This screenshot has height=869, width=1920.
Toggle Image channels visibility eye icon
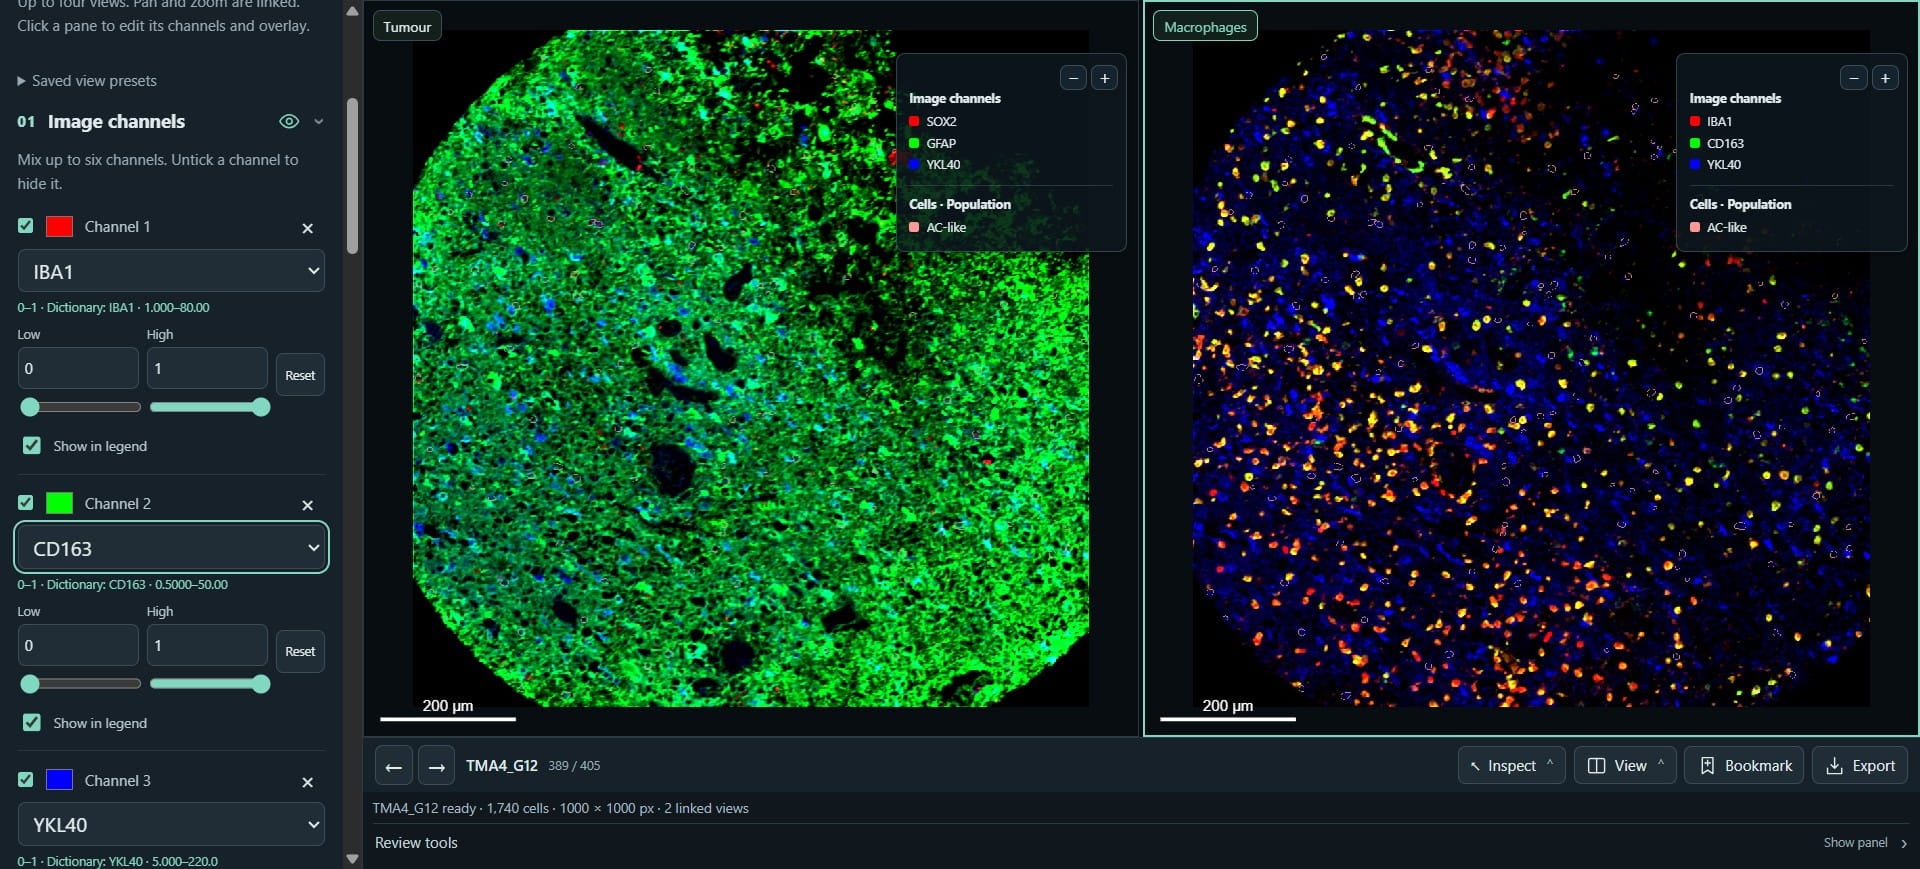pyautogui.click(x=289, y=121)
